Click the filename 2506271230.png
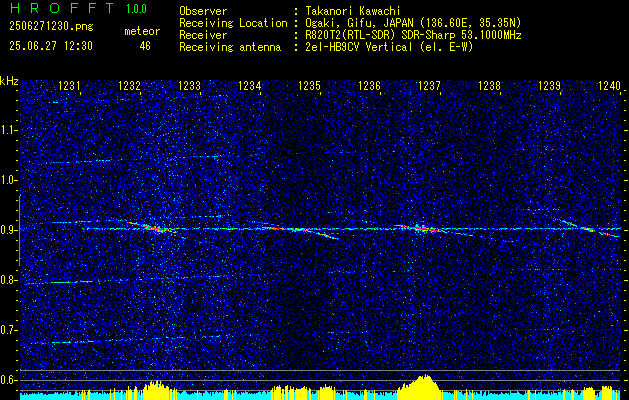The height and width of the screenshot is (400, 629). point(51,27)
